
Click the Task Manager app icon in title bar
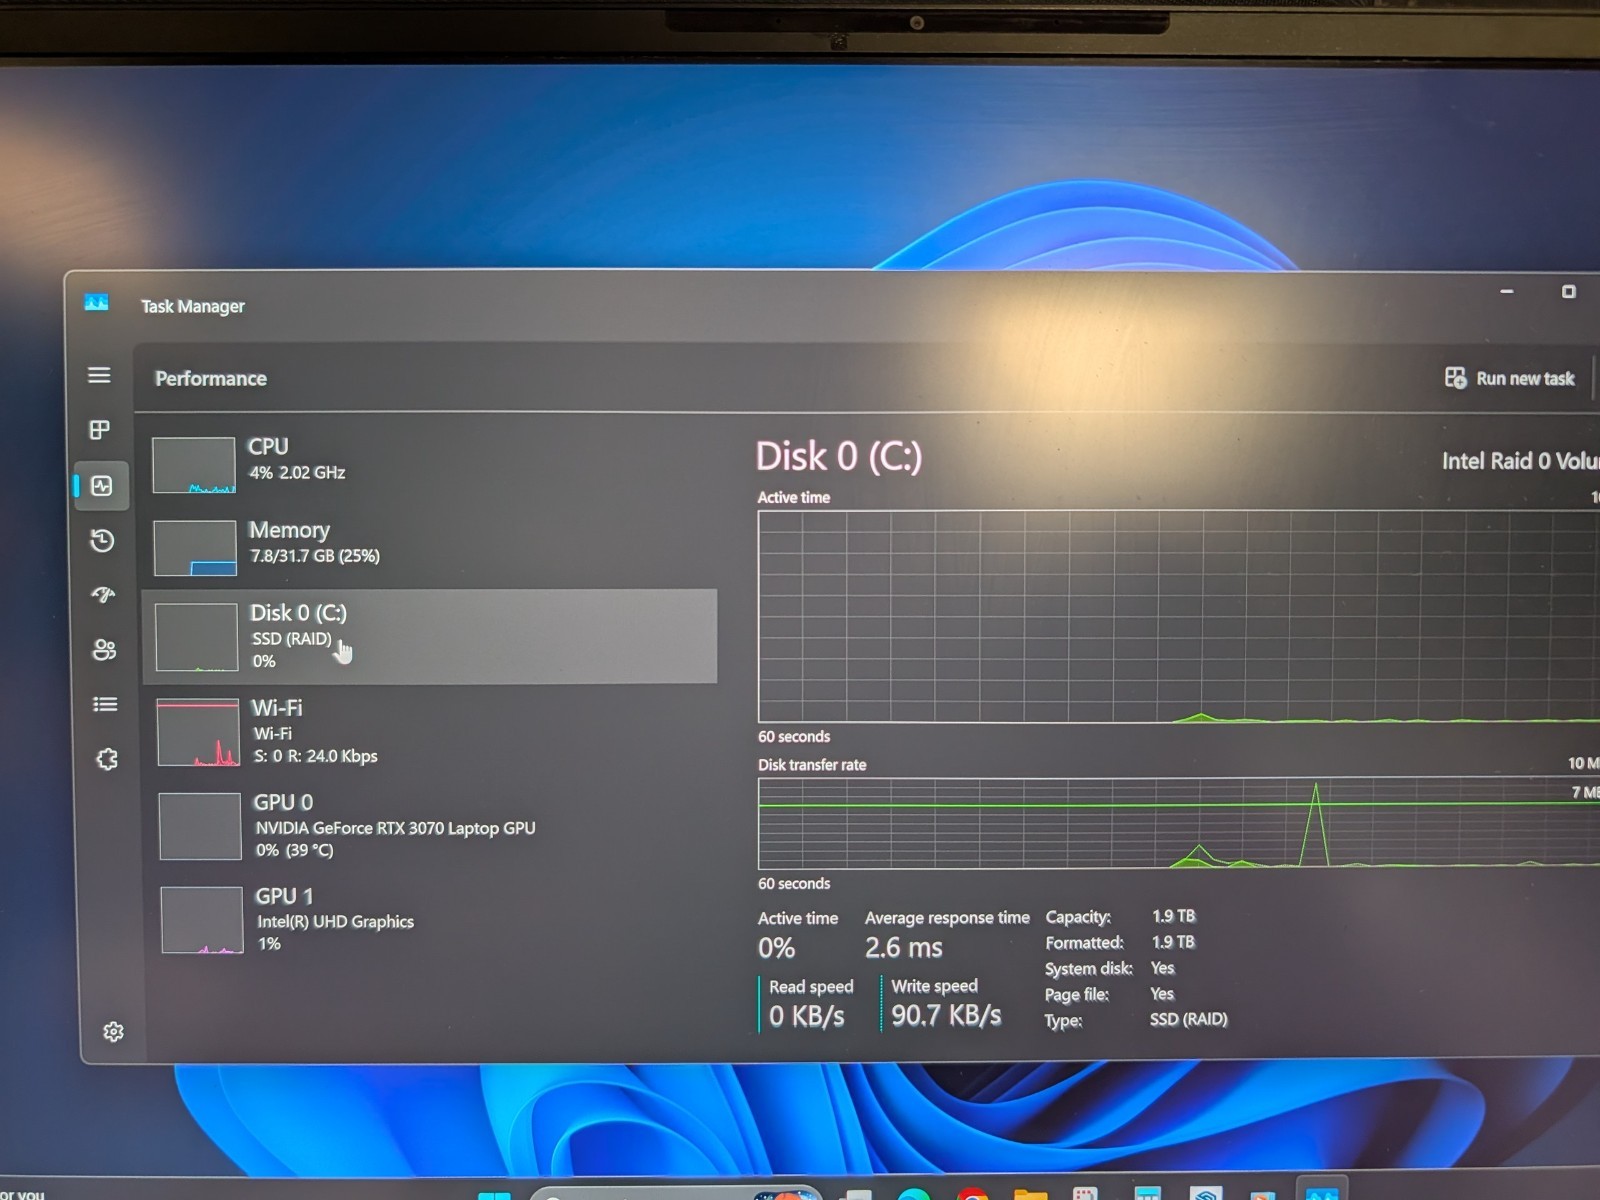click(97, 302)
